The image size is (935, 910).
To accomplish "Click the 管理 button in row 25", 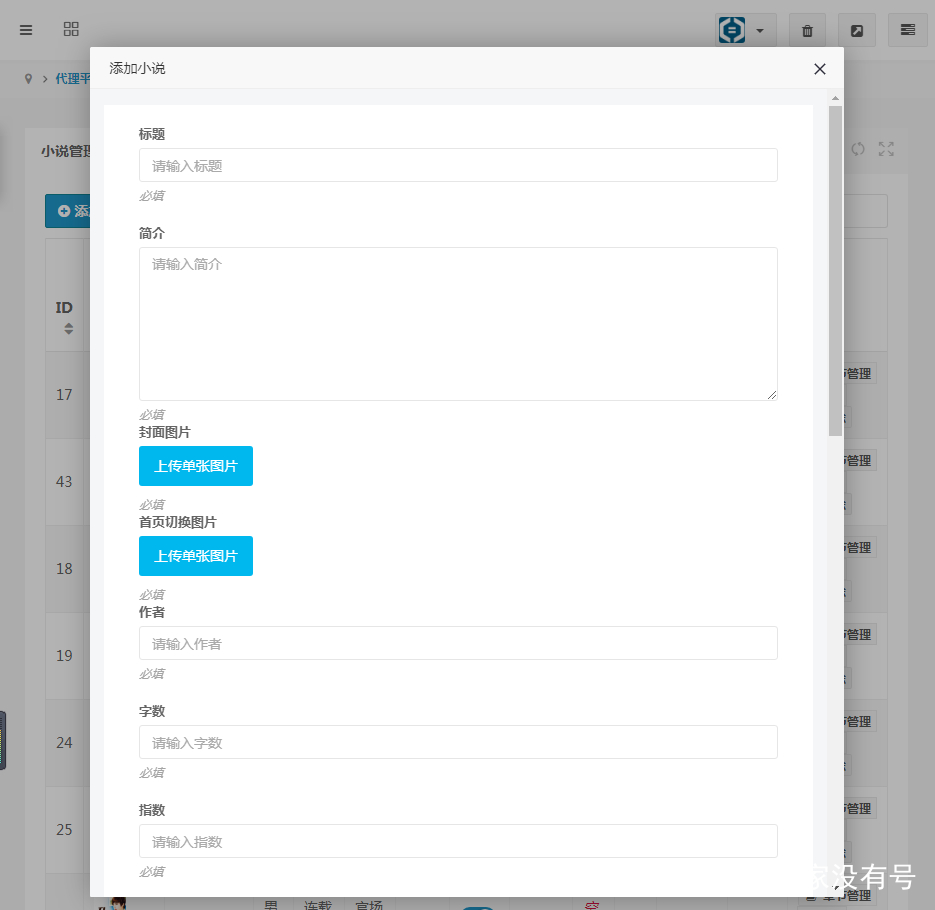I will [x=859, y=809].
